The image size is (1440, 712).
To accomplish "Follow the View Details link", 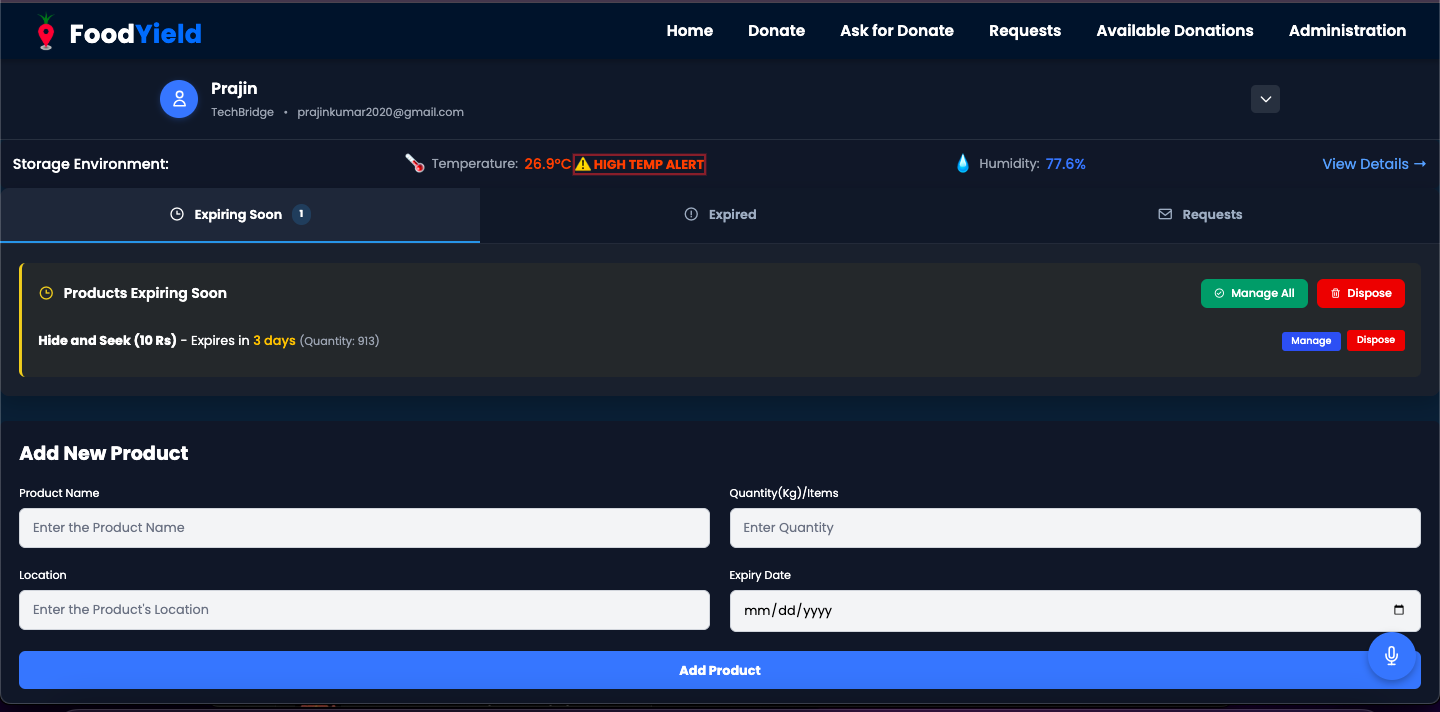I will point(1374,164).
